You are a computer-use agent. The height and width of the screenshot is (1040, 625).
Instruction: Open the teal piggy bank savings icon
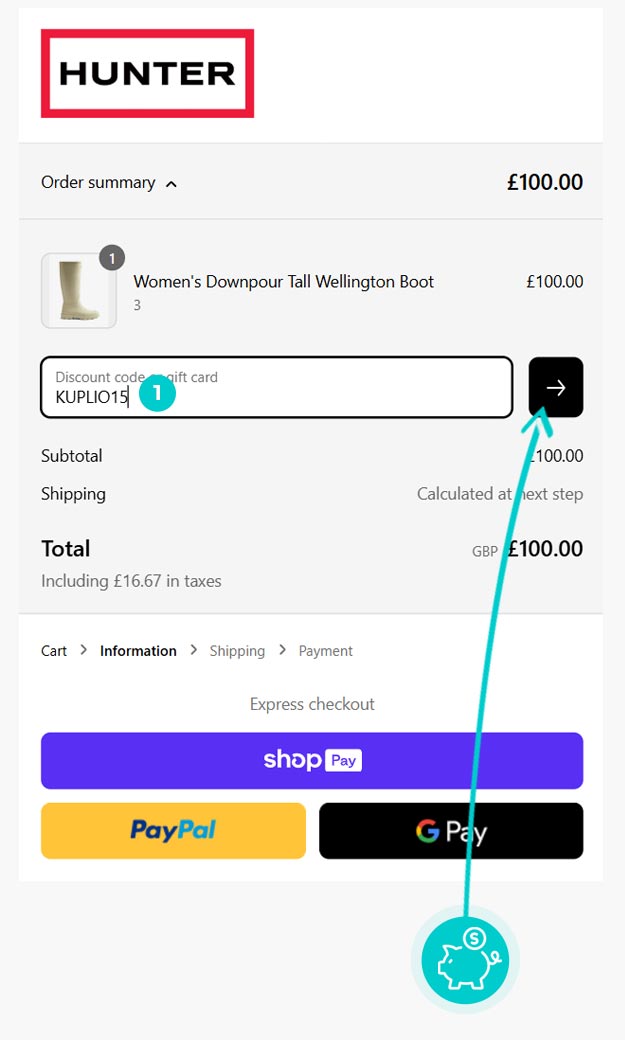point(465,959)
